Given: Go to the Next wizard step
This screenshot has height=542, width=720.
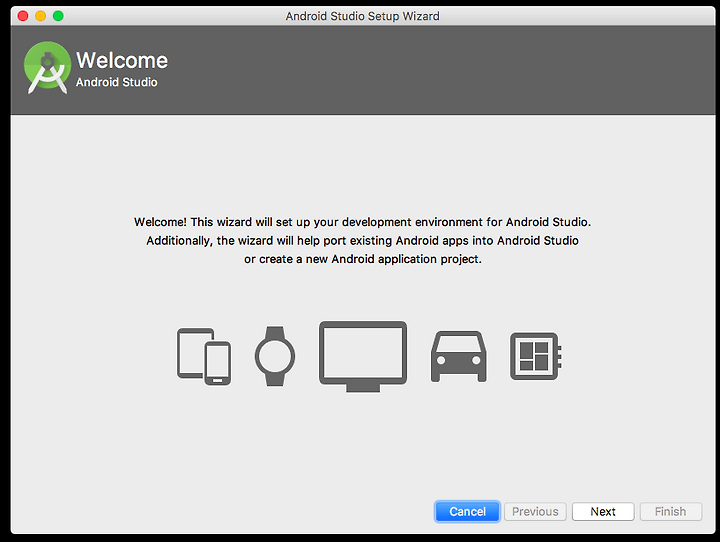Looking at the screenshot, I should (603, 511).
